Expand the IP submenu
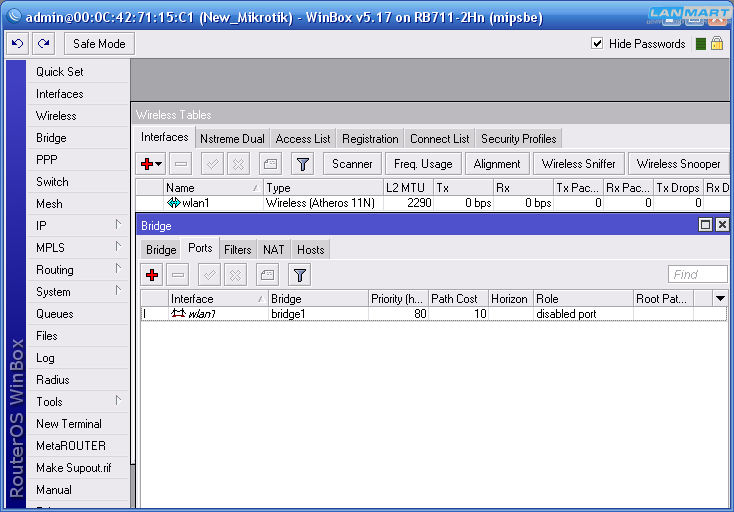The height and width of the screenshot is (512, 734). pyautogui.click(x=78, y=226)
